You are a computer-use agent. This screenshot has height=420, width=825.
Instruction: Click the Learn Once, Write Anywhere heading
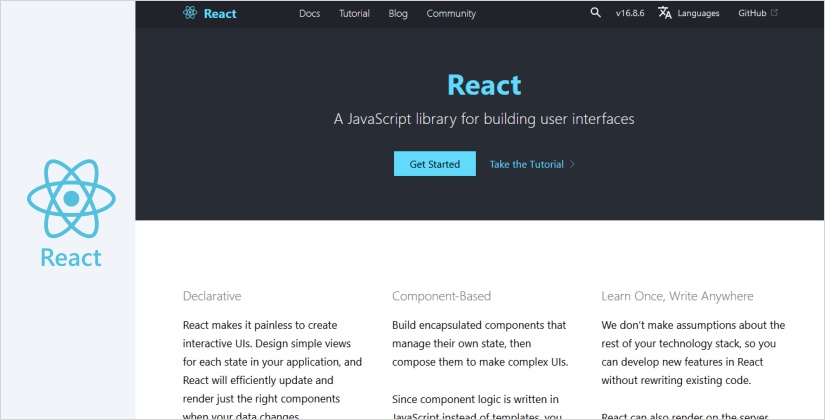[677, 296]
